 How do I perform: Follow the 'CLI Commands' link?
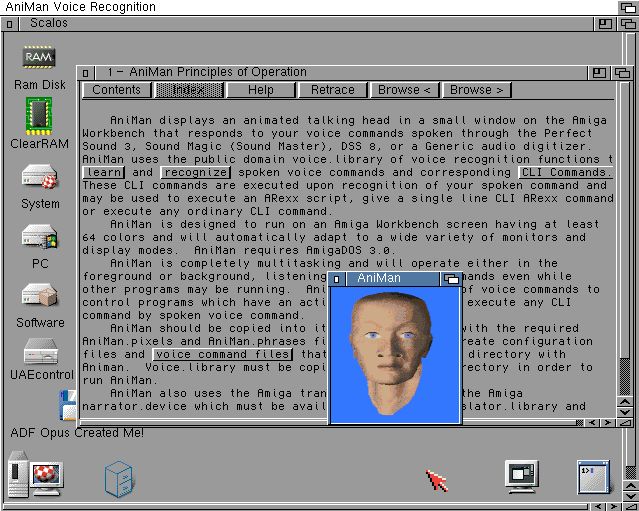[566, 172]
